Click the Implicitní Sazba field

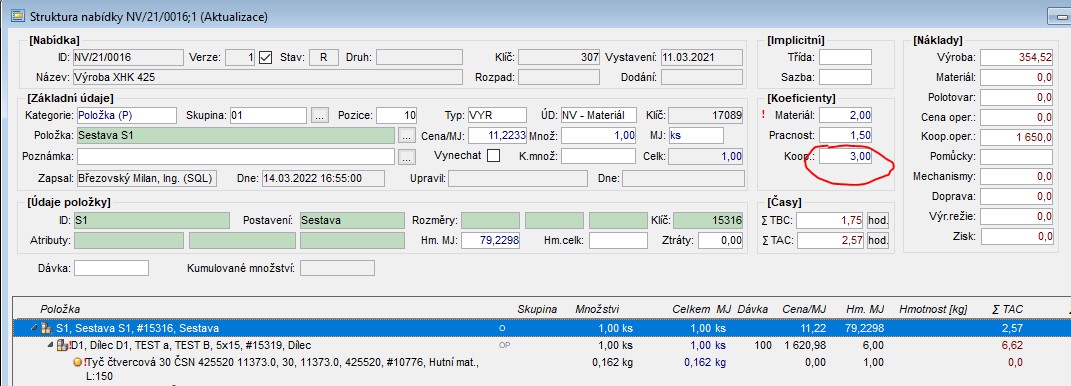846,77
